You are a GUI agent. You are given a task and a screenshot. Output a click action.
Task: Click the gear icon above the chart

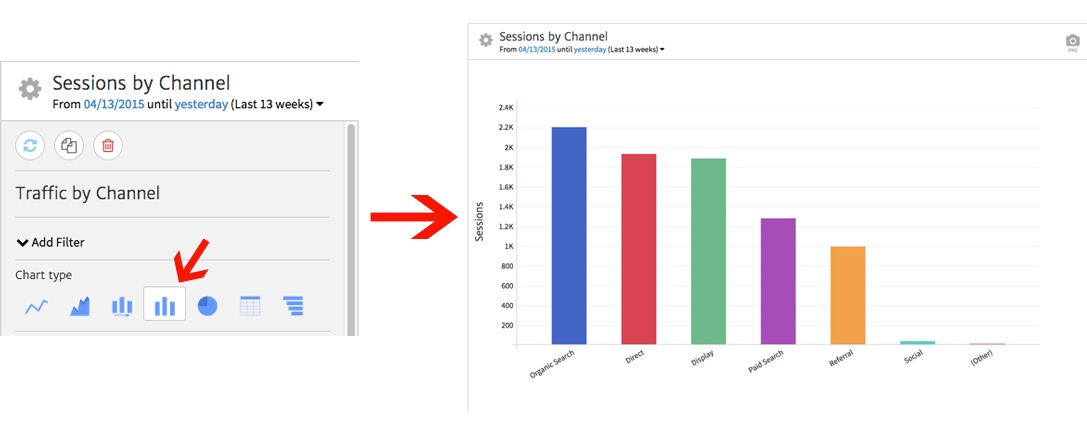tap(486, 40)
